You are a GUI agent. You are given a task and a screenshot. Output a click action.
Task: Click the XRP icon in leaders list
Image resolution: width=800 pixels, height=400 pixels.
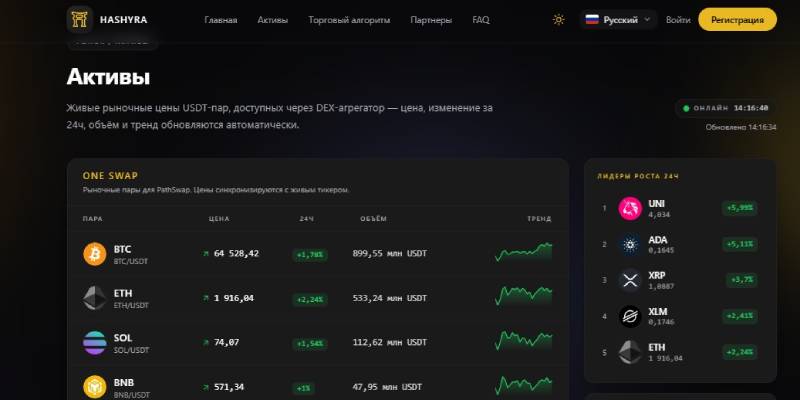click(630, 280)
